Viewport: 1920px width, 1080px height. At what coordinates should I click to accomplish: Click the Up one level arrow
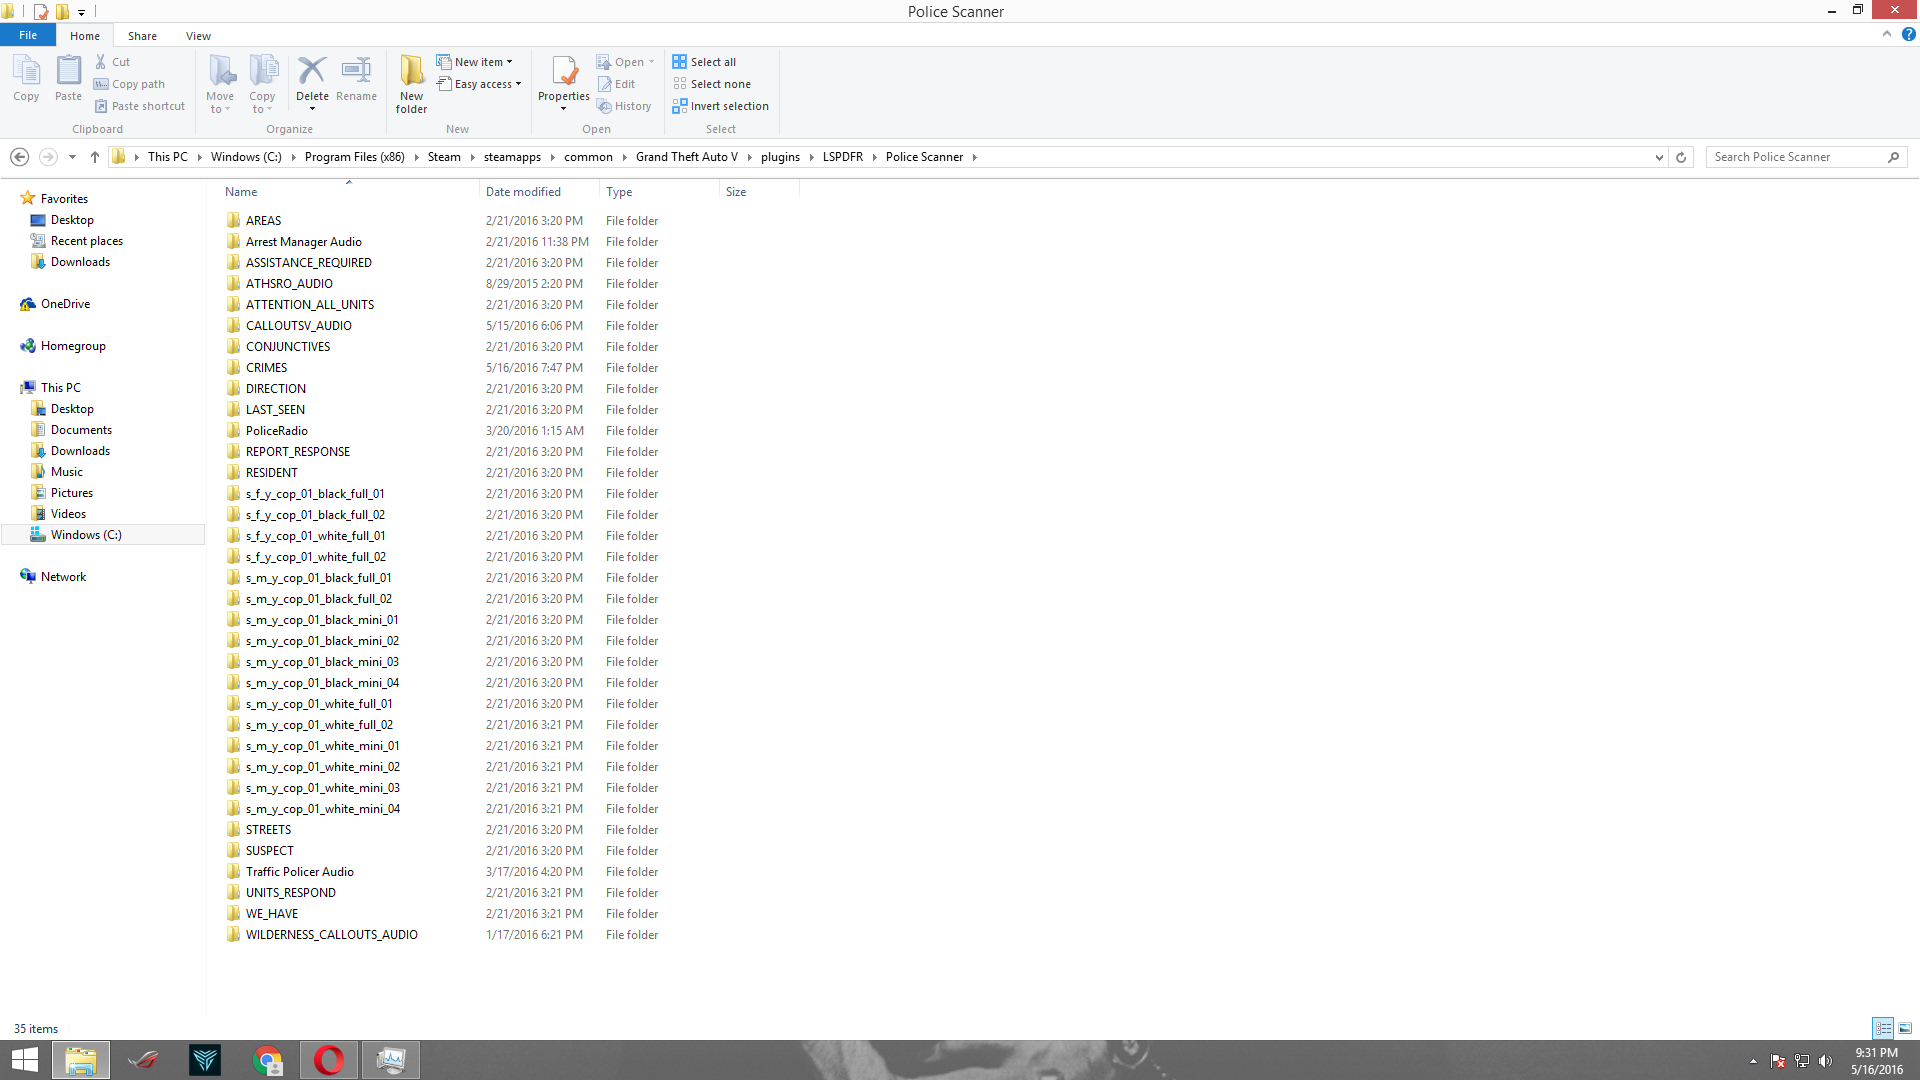[x=95, y=157]
